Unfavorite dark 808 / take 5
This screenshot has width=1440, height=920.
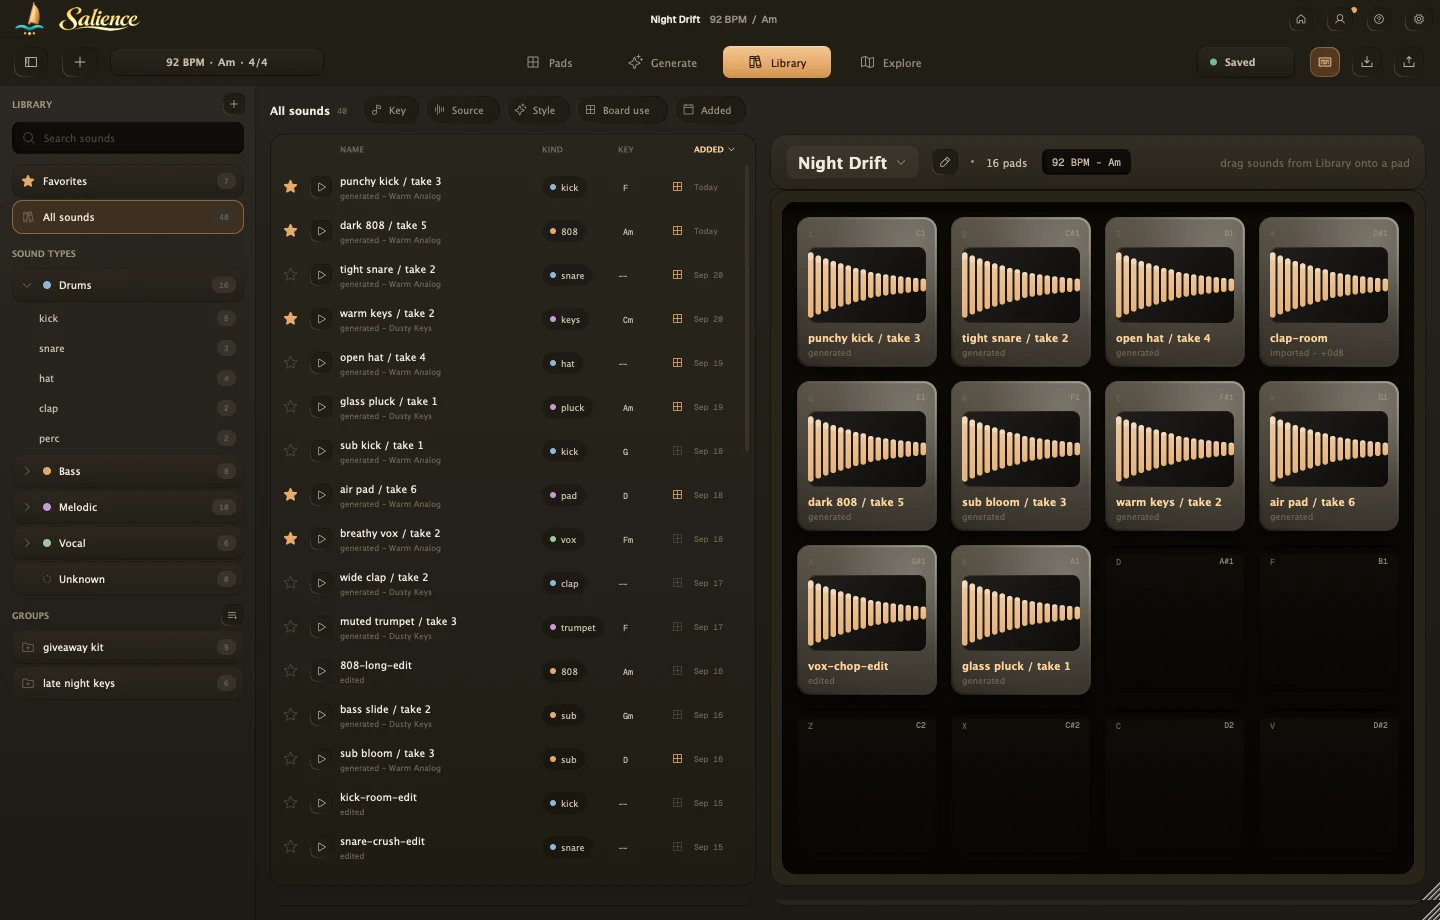click(x=290, y=231)
